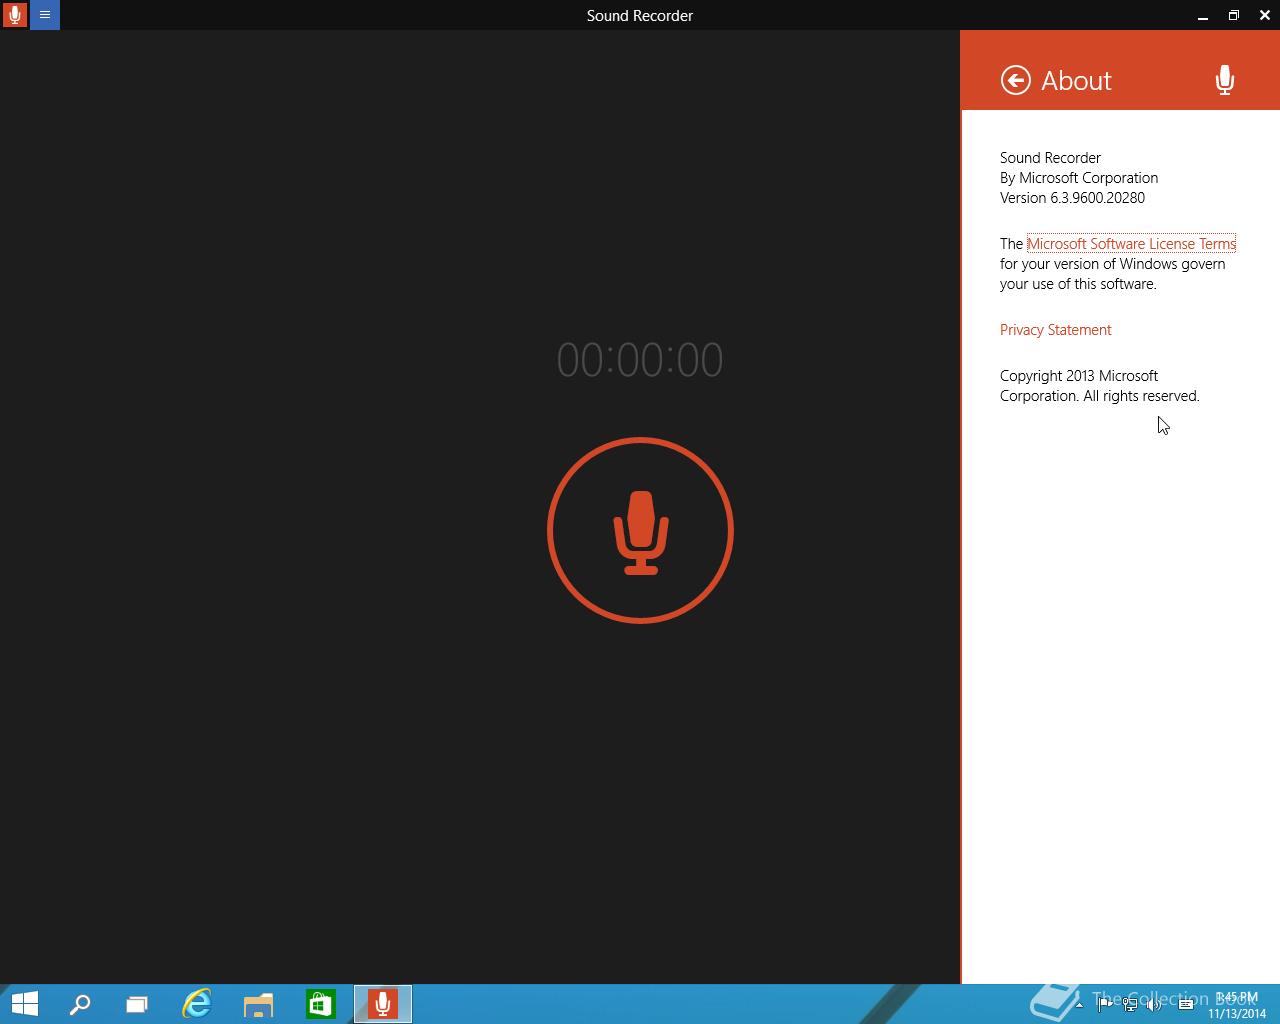Screen dimensions: 1280x1024
Task: Open volume speaker tray icon
Action: (x=1156, y=1004)
